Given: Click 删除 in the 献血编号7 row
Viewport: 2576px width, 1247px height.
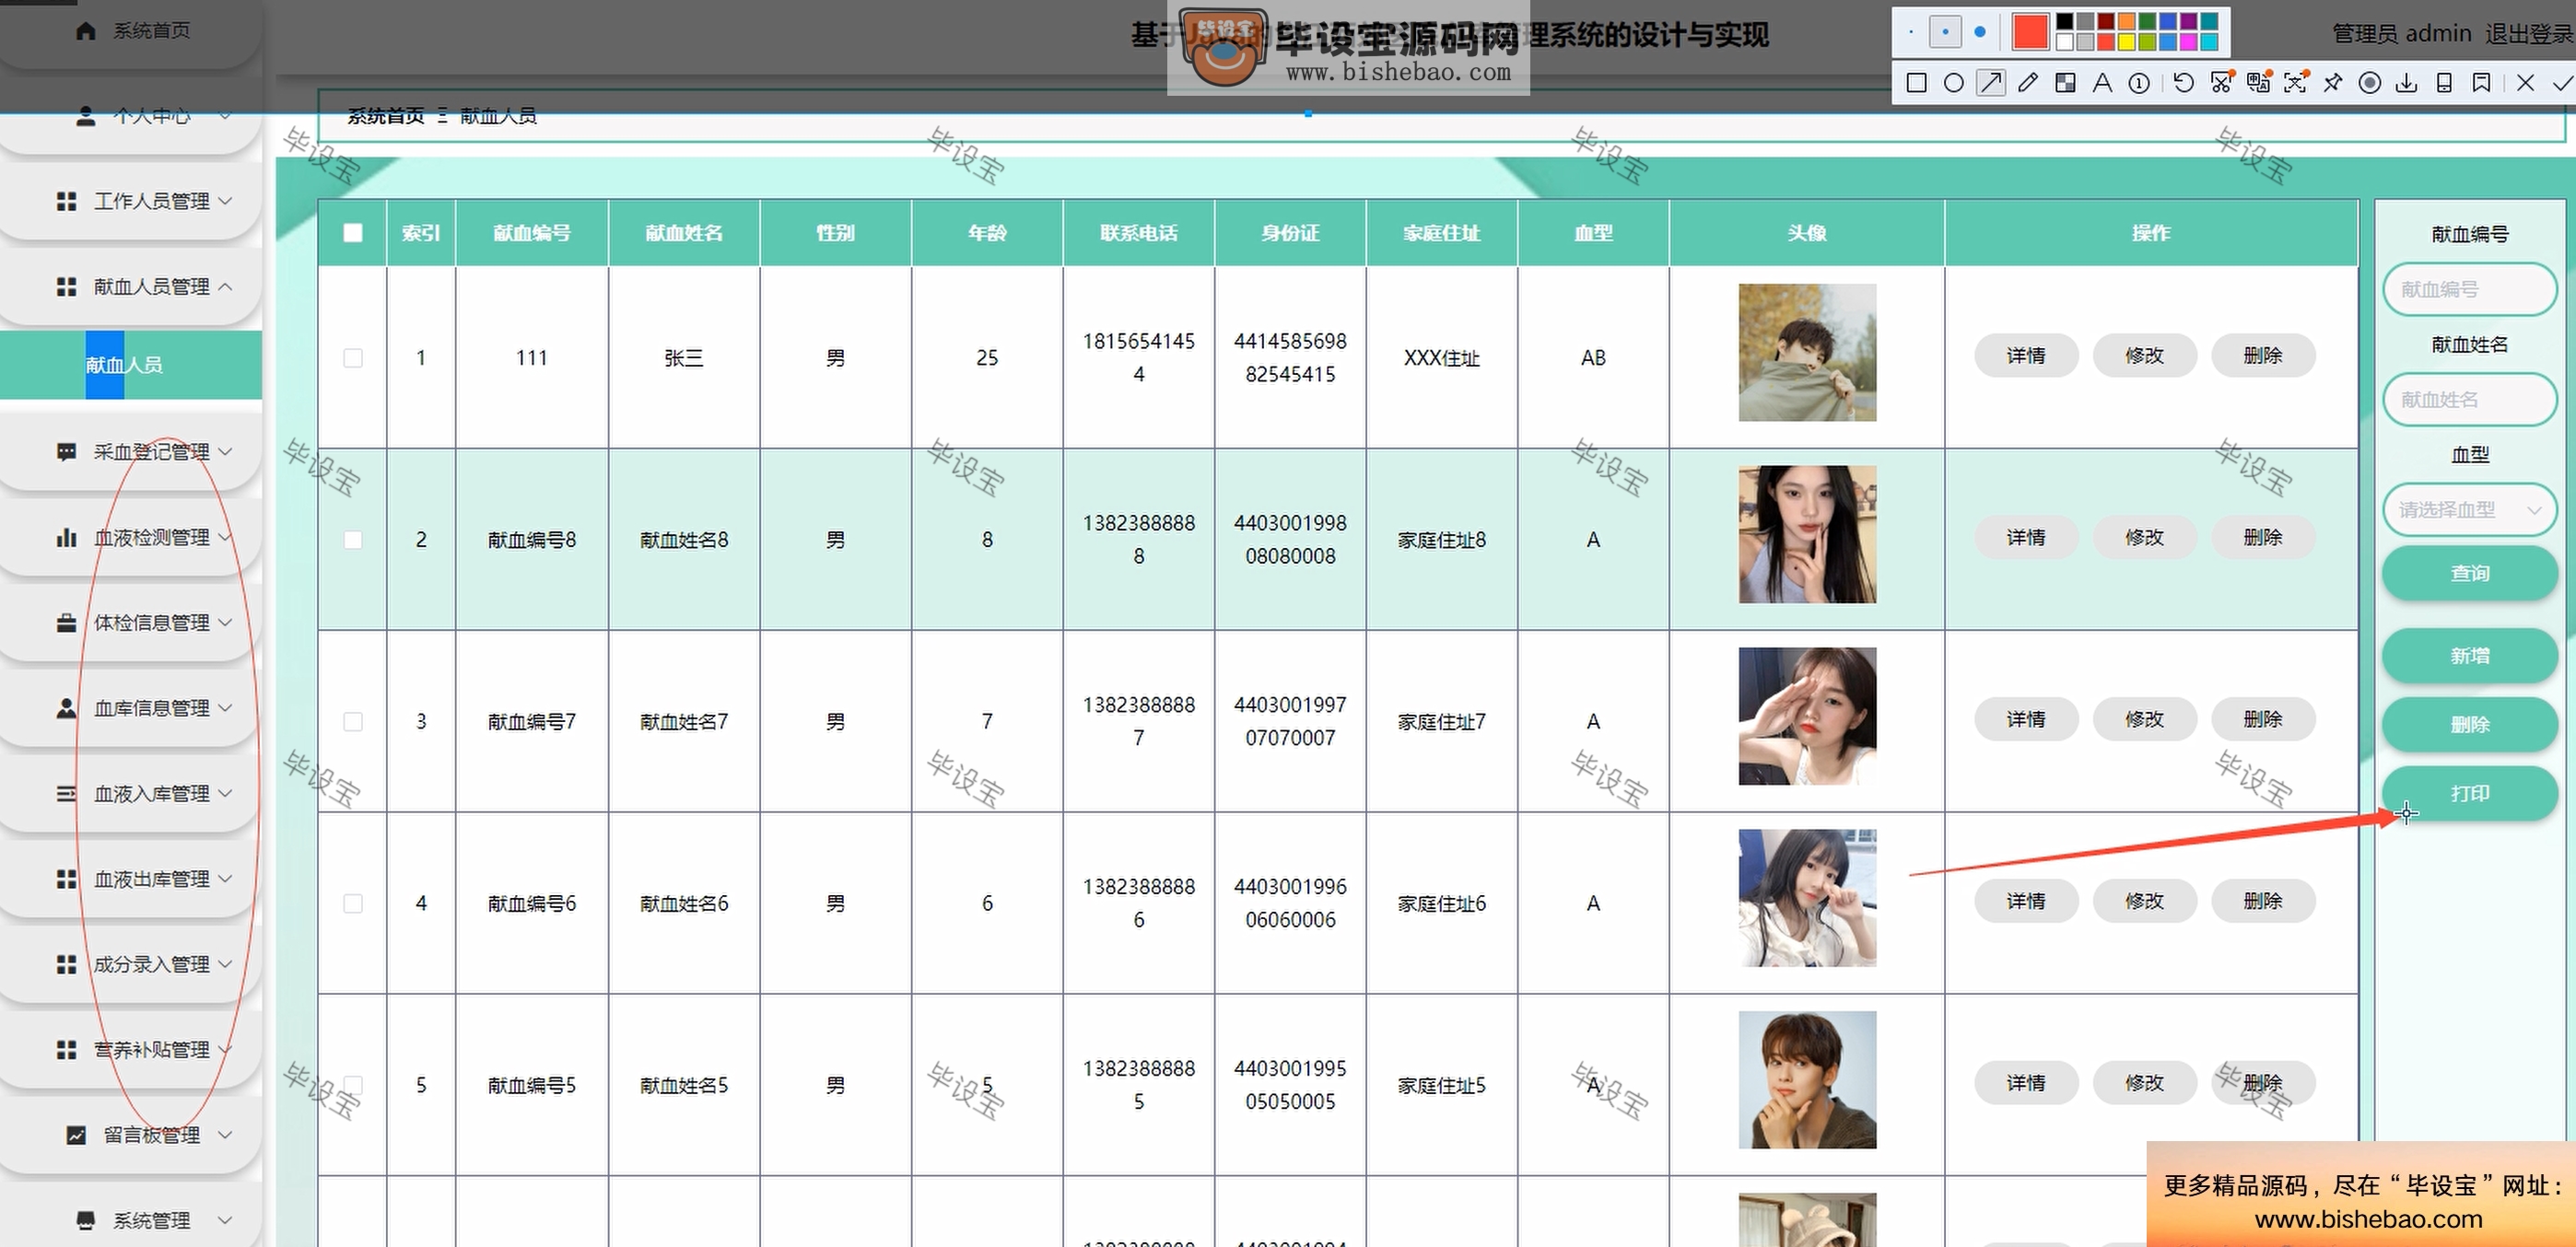Looking at the screenshot, I should coord(2263,720).
